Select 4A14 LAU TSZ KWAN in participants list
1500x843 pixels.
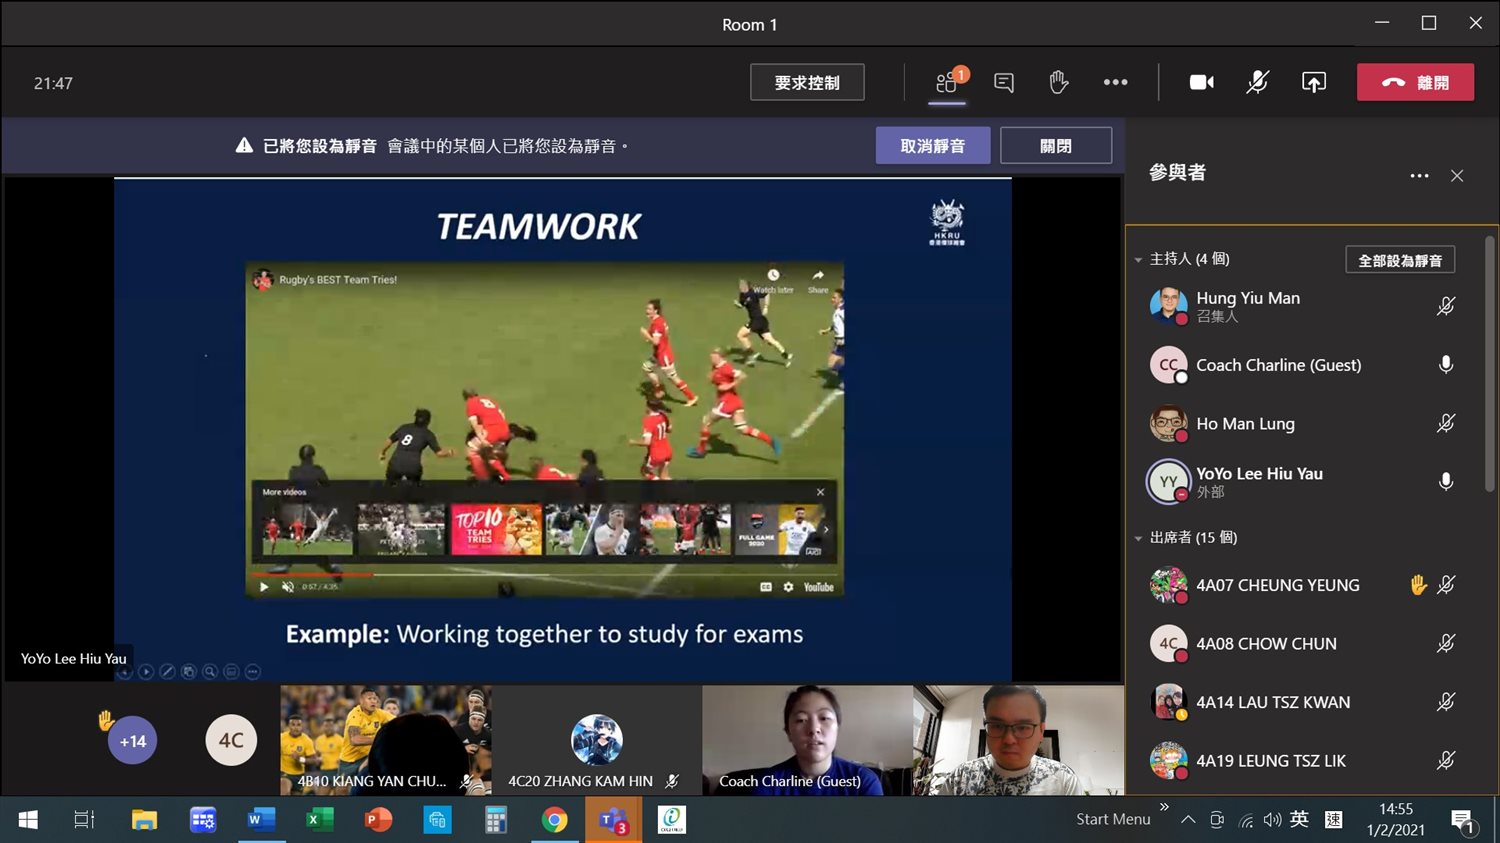[1303, 702]
